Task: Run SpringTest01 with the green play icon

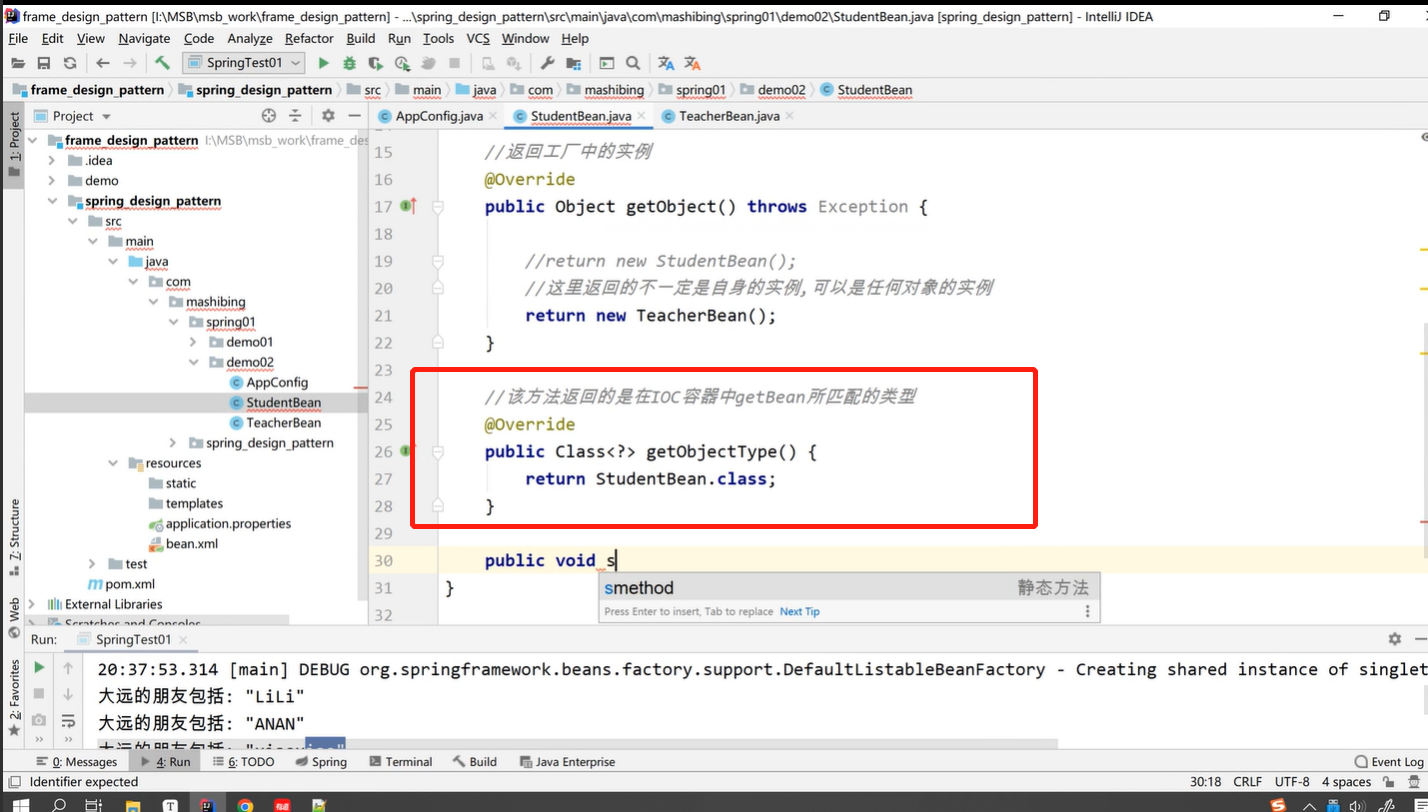Action: point(323,63)
